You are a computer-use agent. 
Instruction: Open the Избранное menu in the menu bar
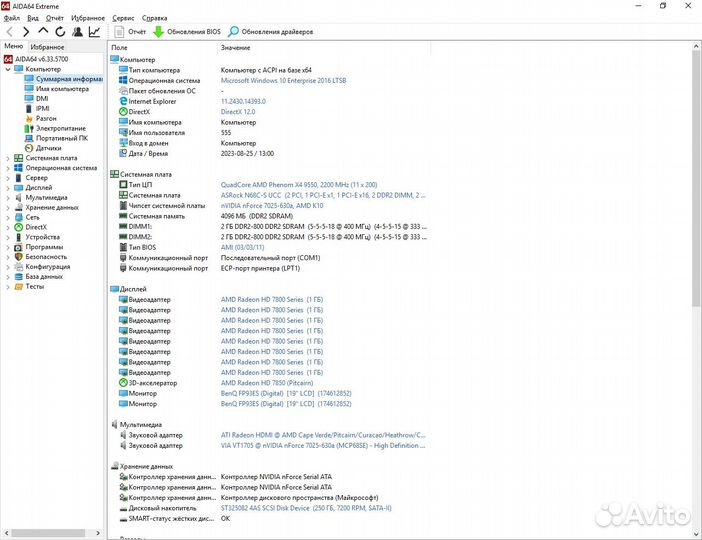[88, 18]
